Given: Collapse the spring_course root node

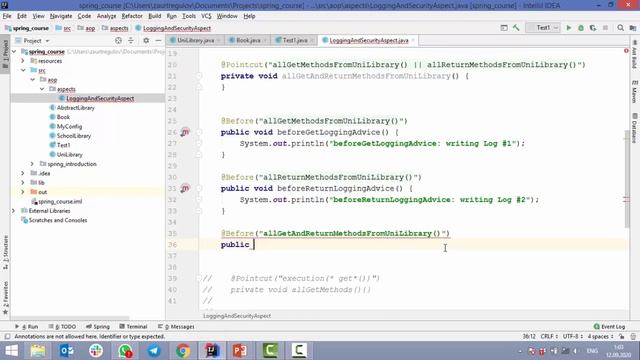Looking at the screenshot, I should (x=14, y=52).
